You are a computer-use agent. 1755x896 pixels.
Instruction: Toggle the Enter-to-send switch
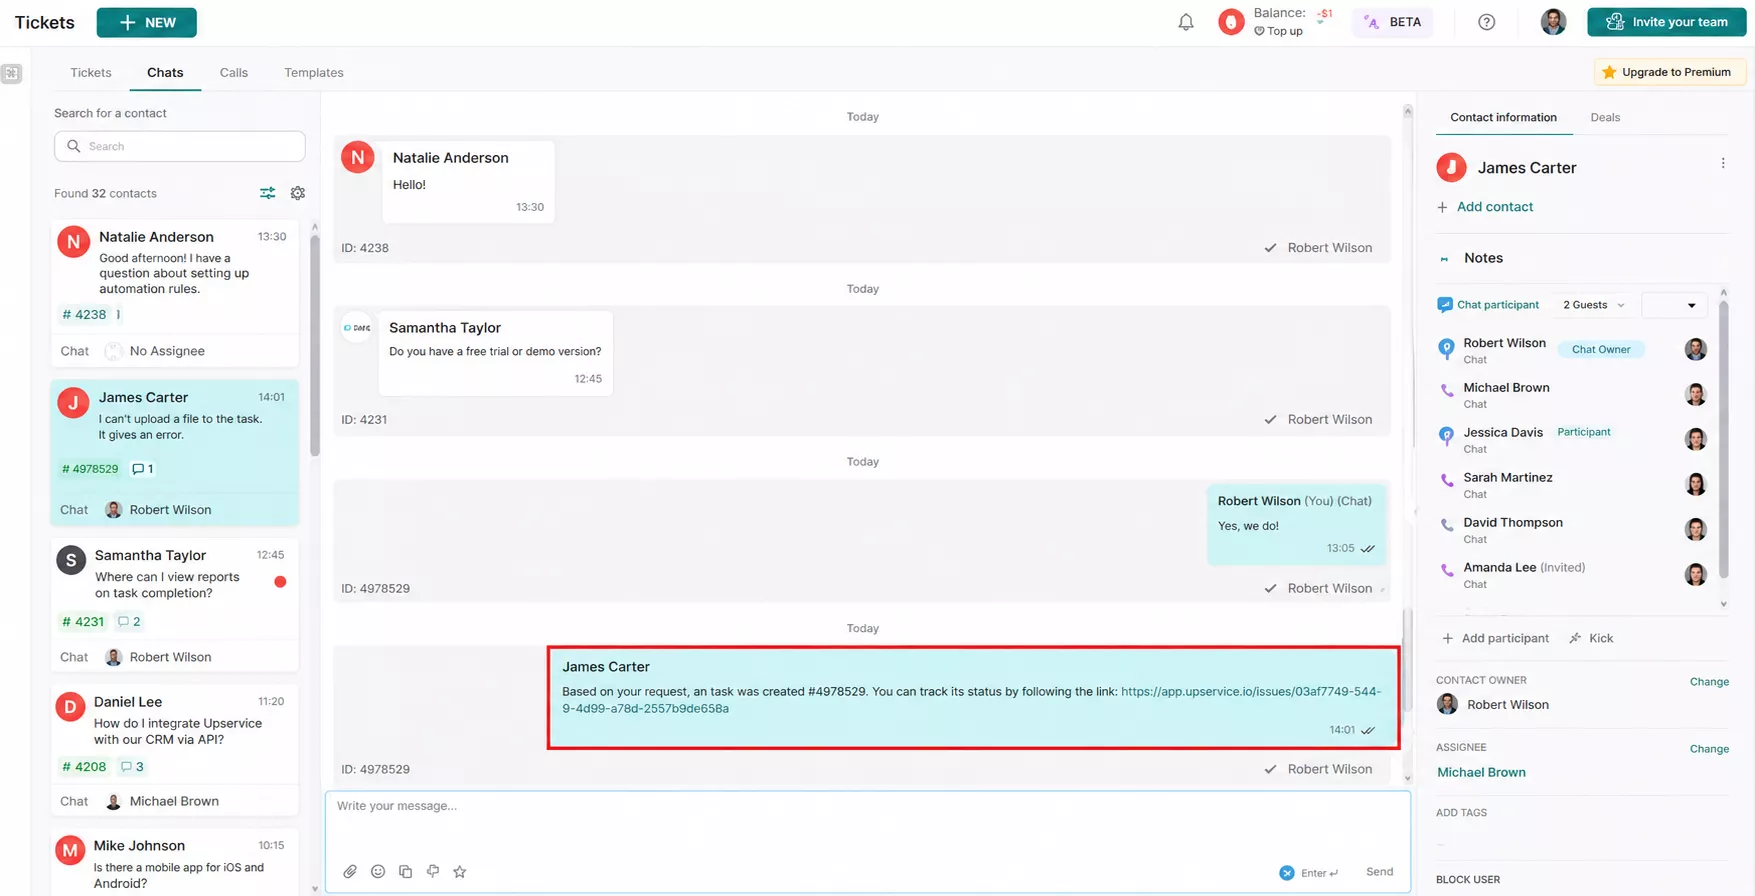pos(1287,873)
